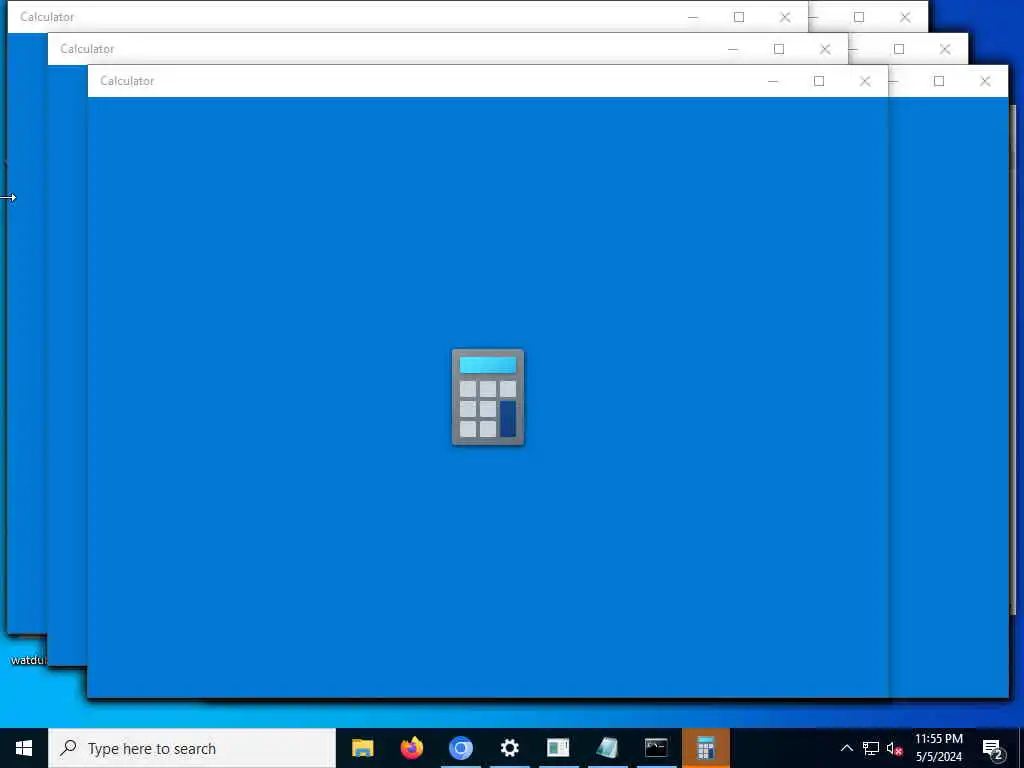Open File Explorer from the taskbar

pos(362,748)
